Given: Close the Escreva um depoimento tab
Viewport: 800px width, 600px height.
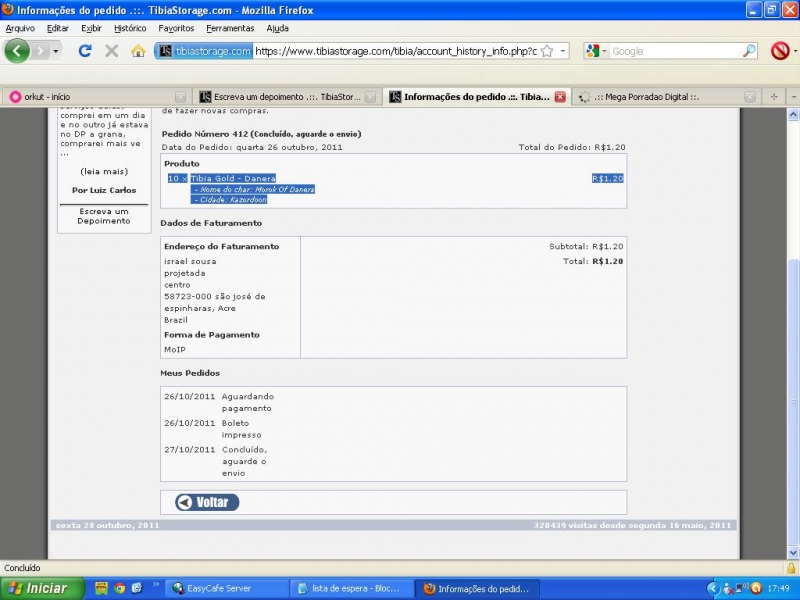Looking at the screenshot, I should tap(371, 96).
